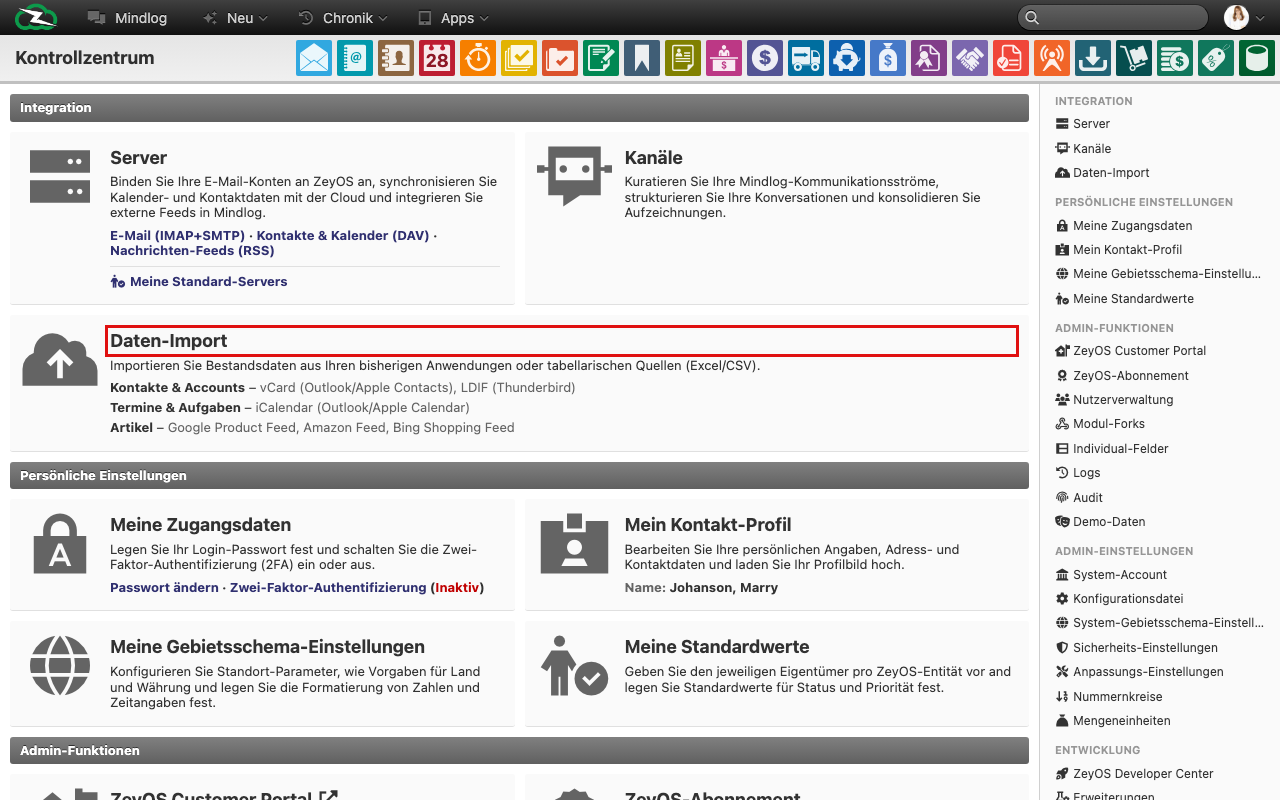The width and height of the screenshot is (1280, 800).
Task: Open the dark blue download tray icon
Action: 1093,58
